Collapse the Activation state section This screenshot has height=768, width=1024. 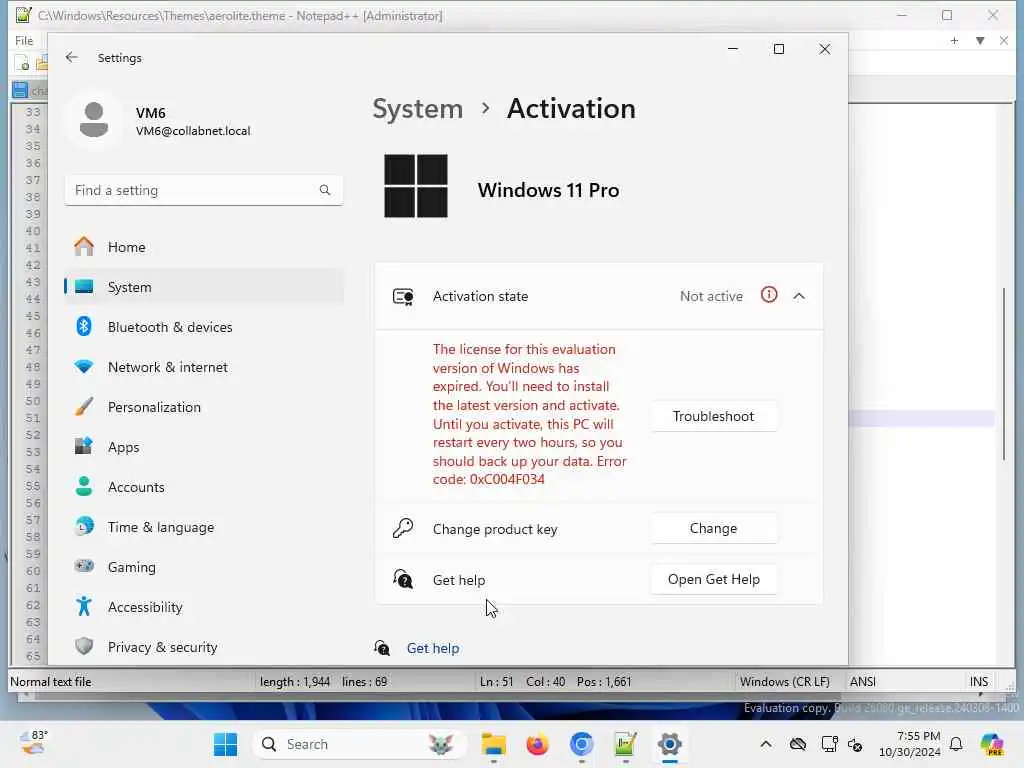click(x=799, y=296)
